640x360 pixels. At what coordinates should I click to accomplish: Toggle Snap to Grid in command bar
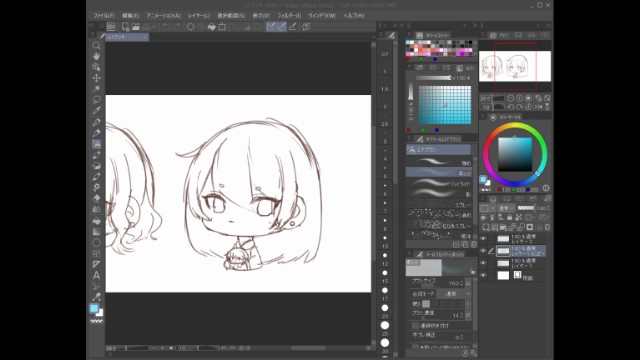293,27
